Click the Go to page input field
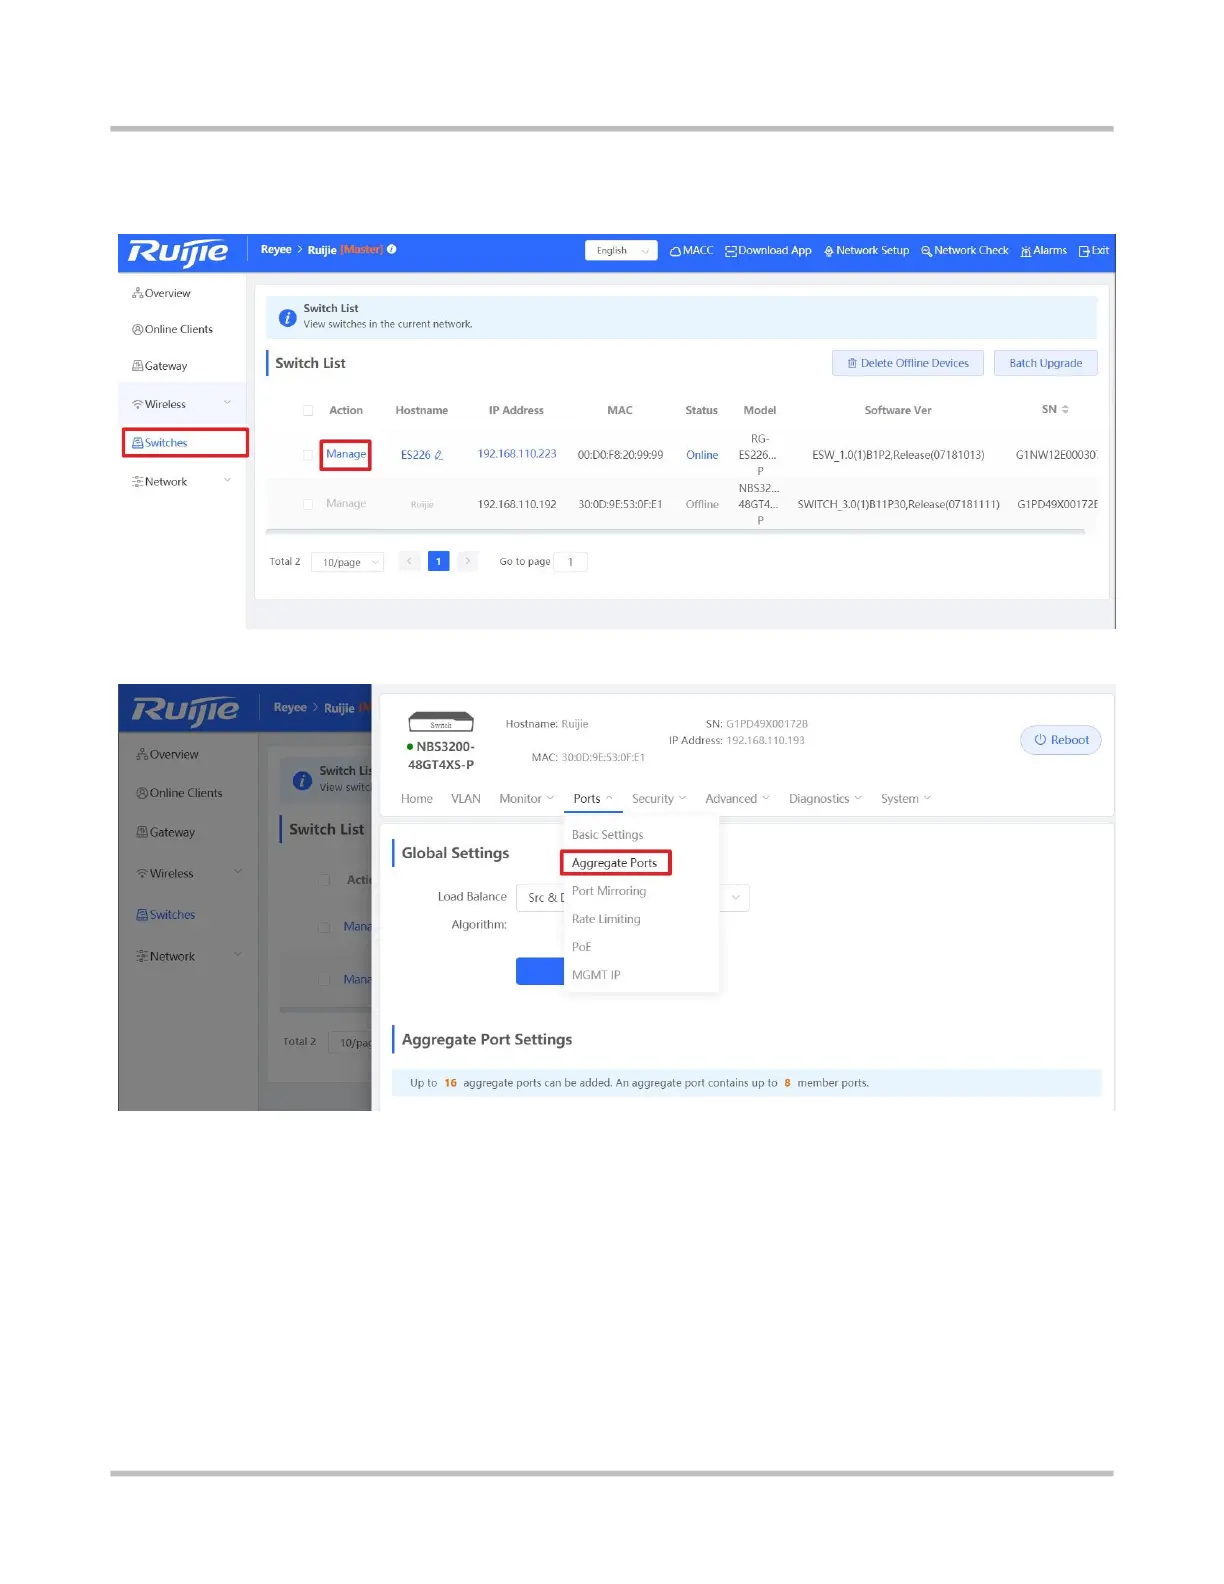This screenshot has width=1224, height=1584. coord(571,562)
